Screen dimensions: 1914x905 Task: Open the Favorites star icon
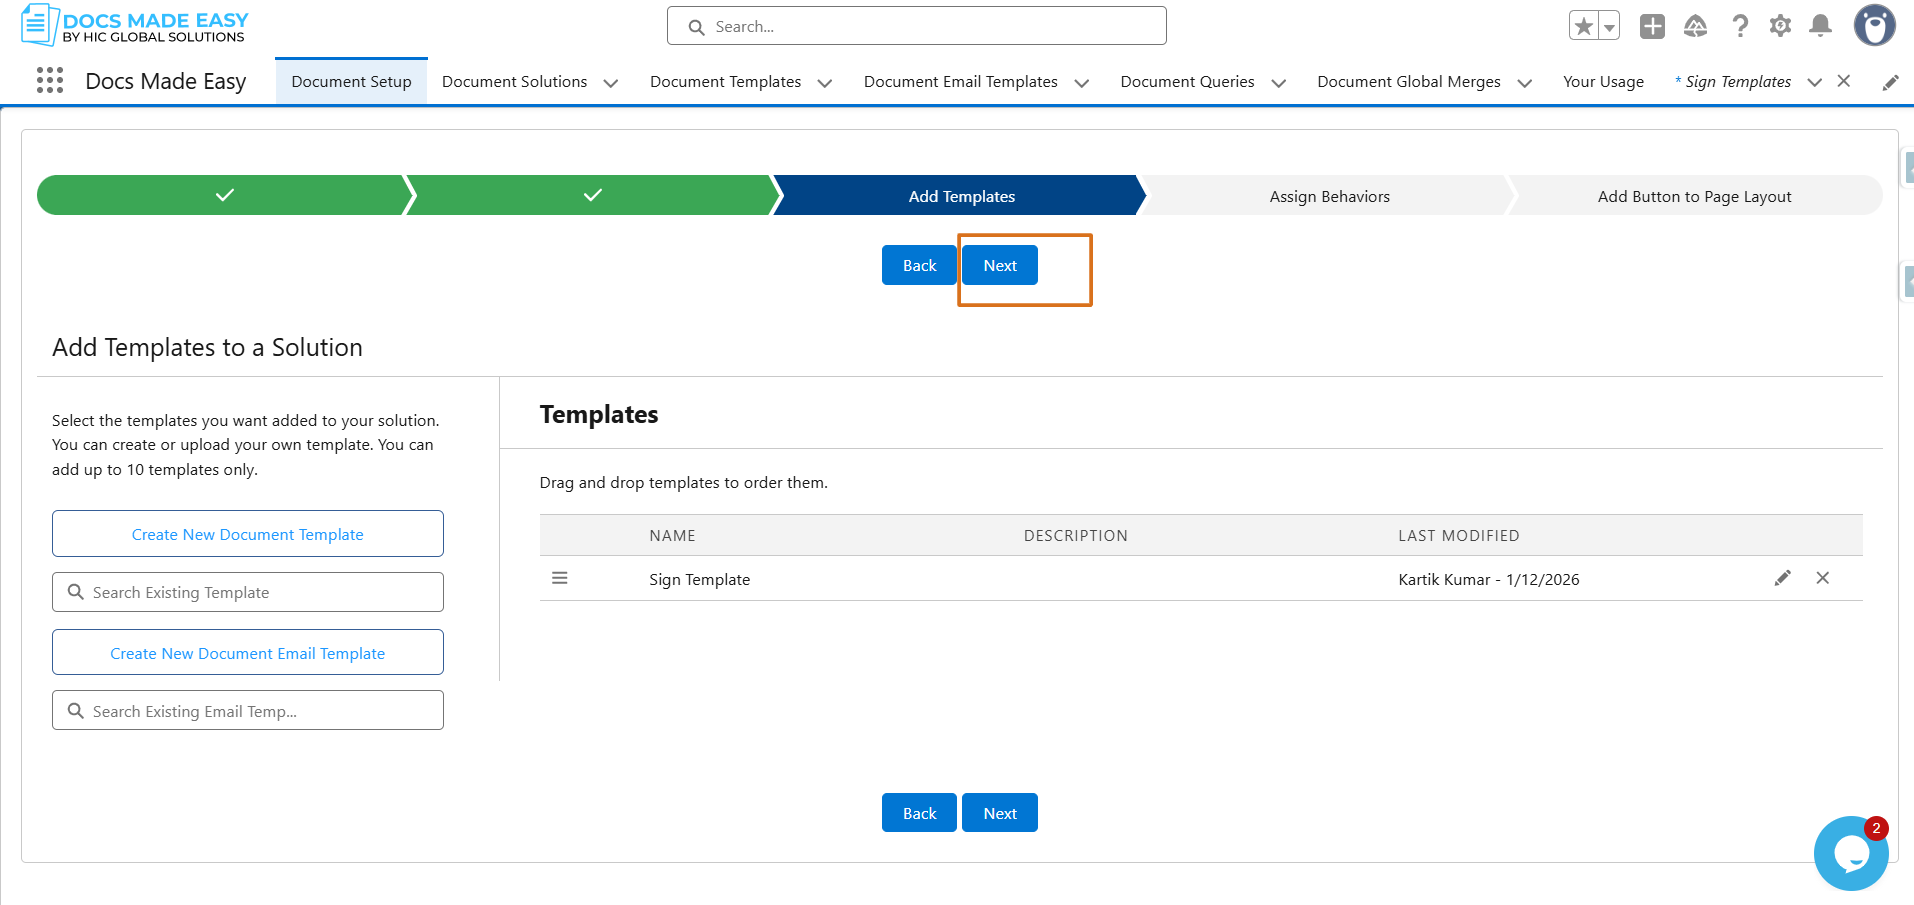[1583, 26]
